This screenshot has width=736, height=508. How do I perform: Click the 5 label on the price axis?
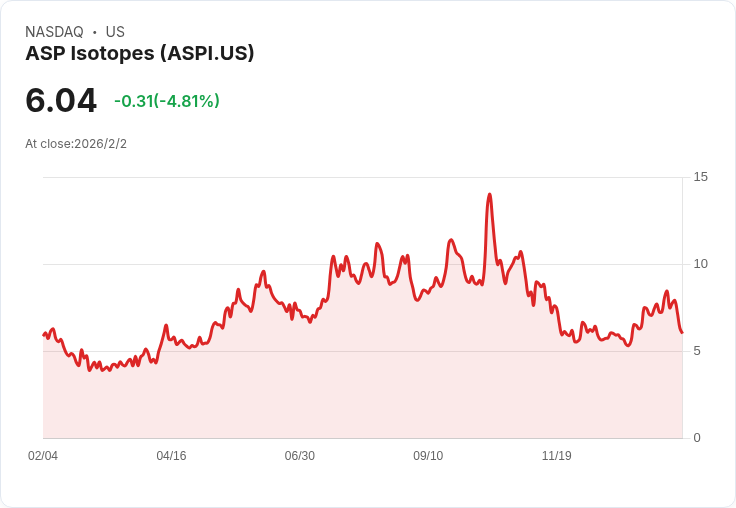(697, 351)
